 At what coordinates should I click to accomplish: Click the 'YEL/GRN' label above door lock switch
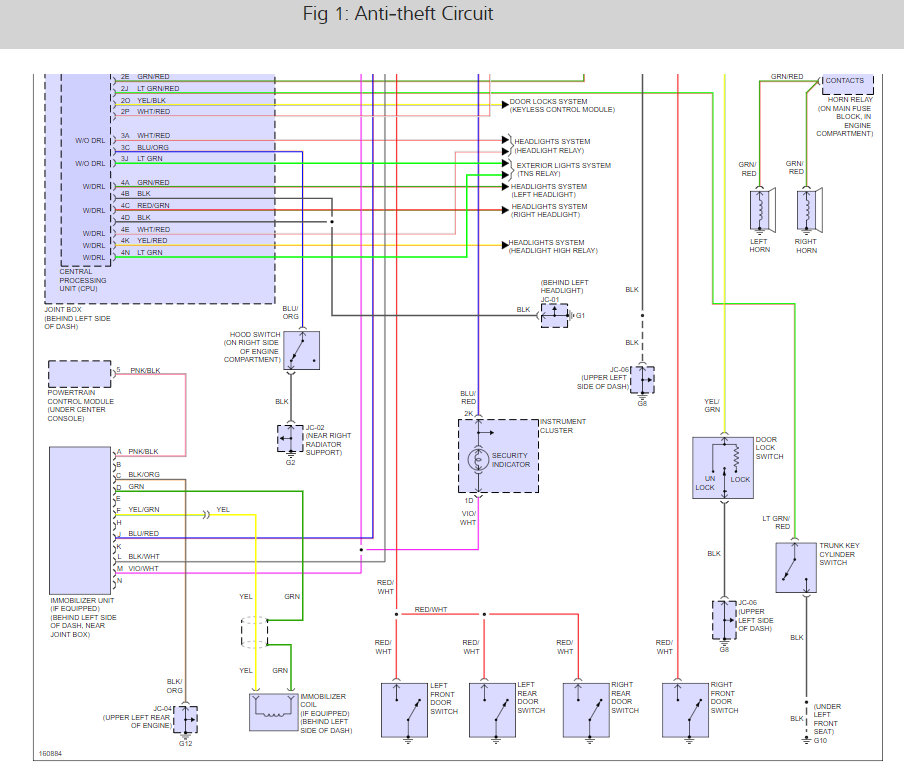point(712,405)
